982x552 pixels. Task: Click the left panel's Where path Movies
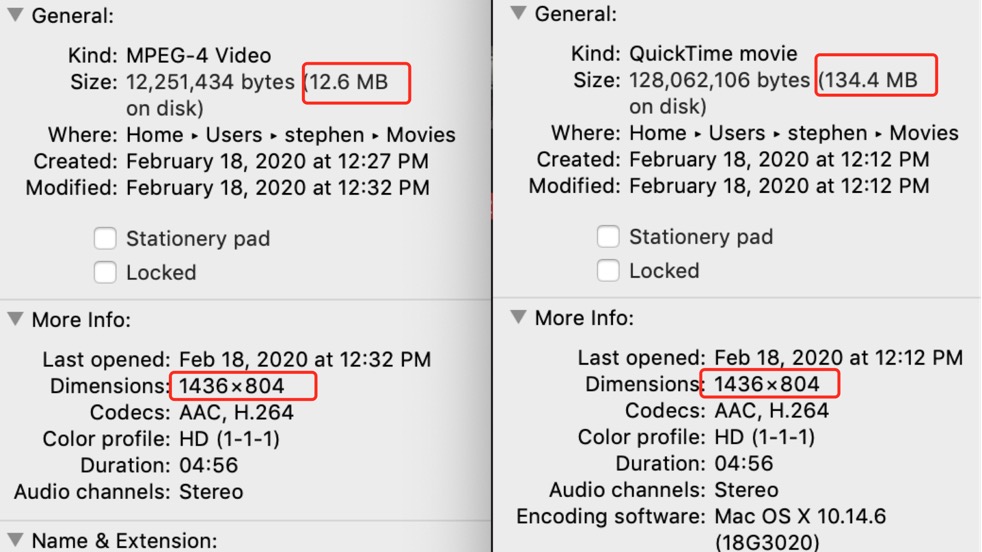[x=421, y=135]
